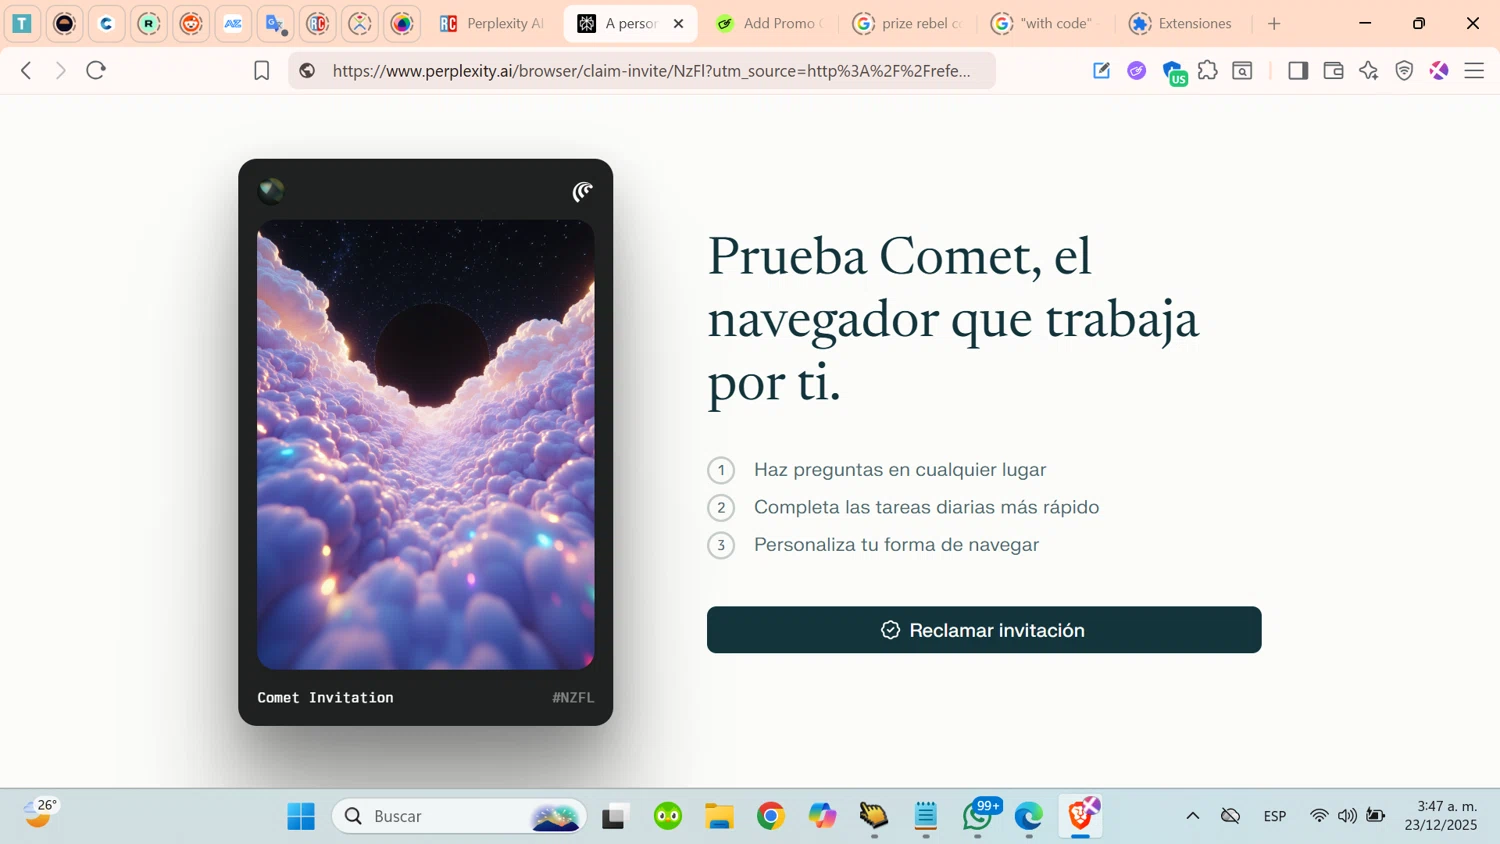Open the blue note pencil extension

(x=1101, y=71)
